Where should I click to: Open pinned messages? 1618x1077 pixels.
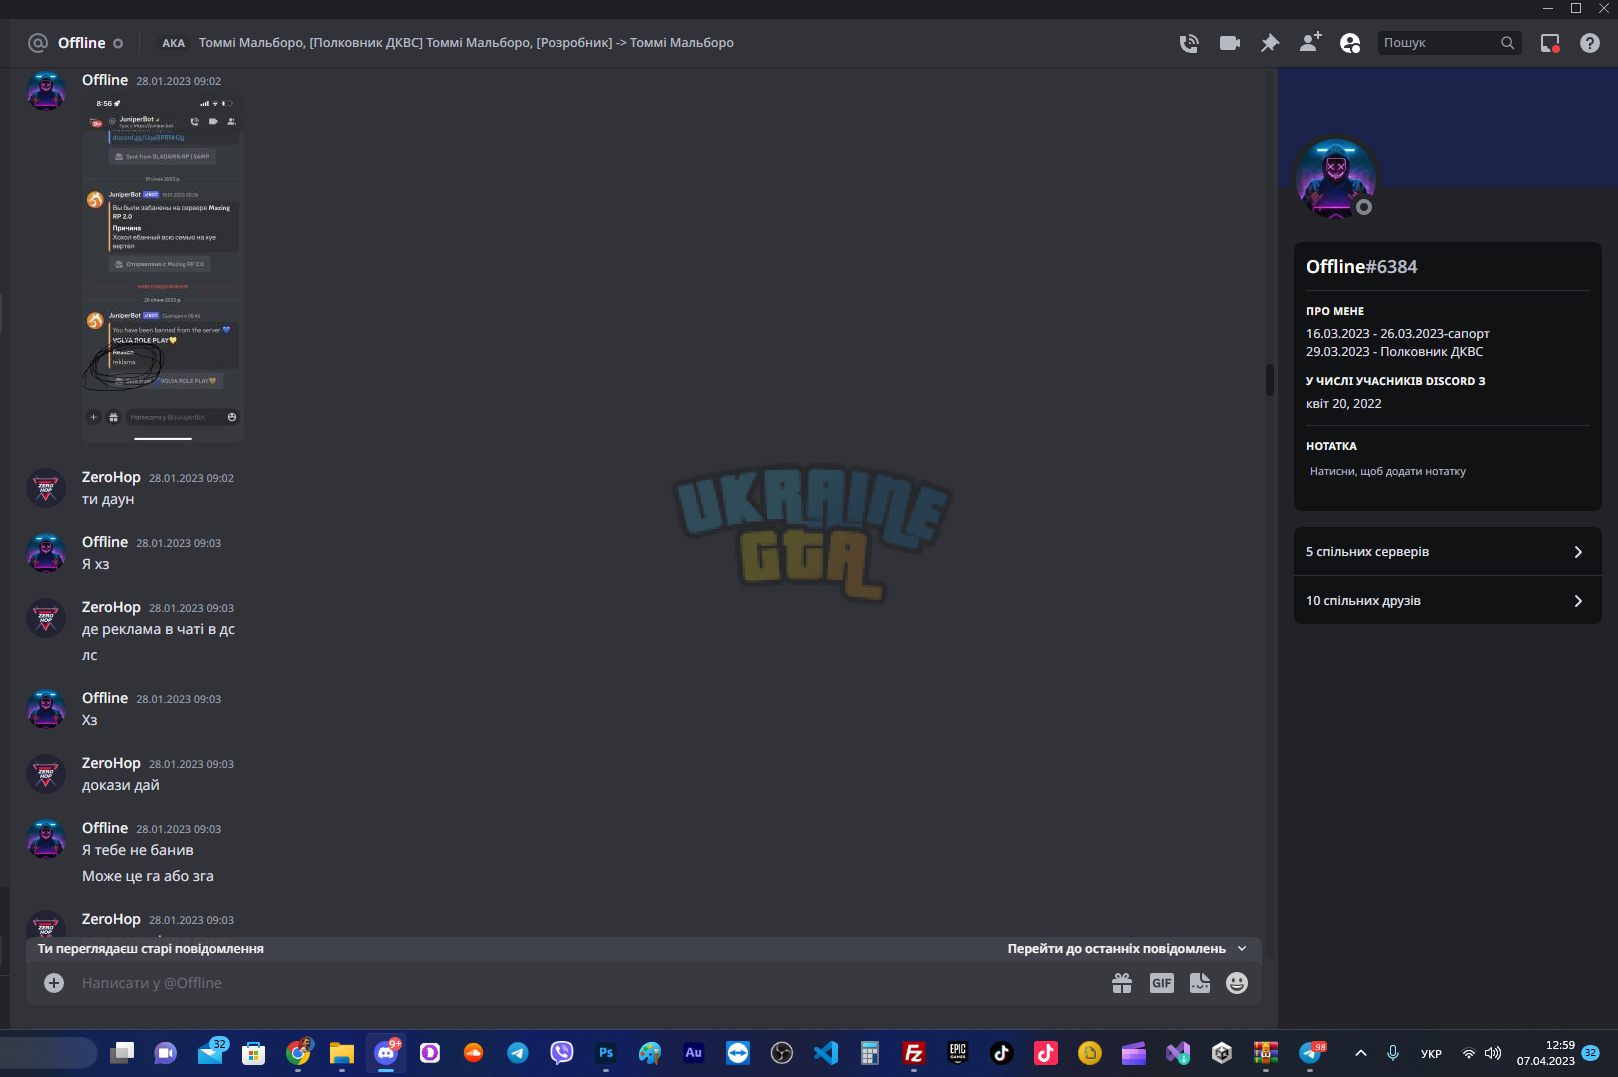[x=1270, y=43]
